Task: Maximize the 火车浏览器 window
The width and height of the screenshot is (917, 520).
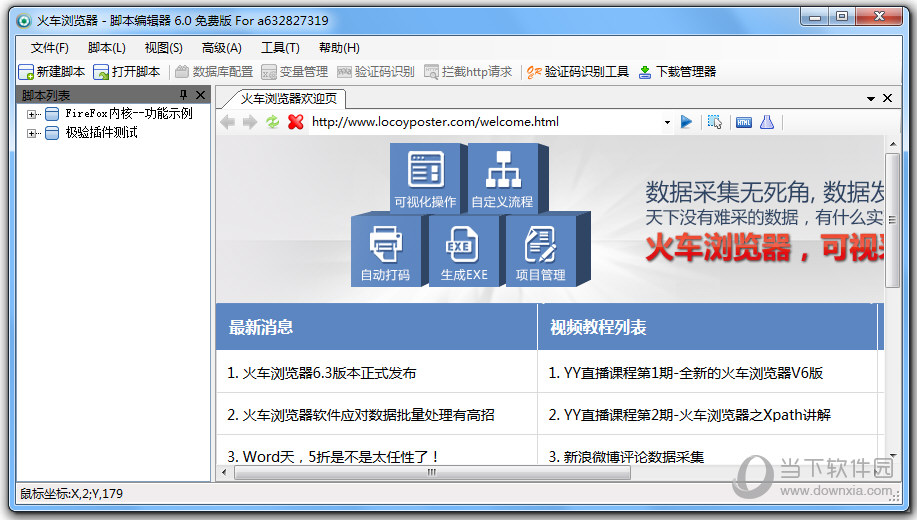Action: (842, 17)
